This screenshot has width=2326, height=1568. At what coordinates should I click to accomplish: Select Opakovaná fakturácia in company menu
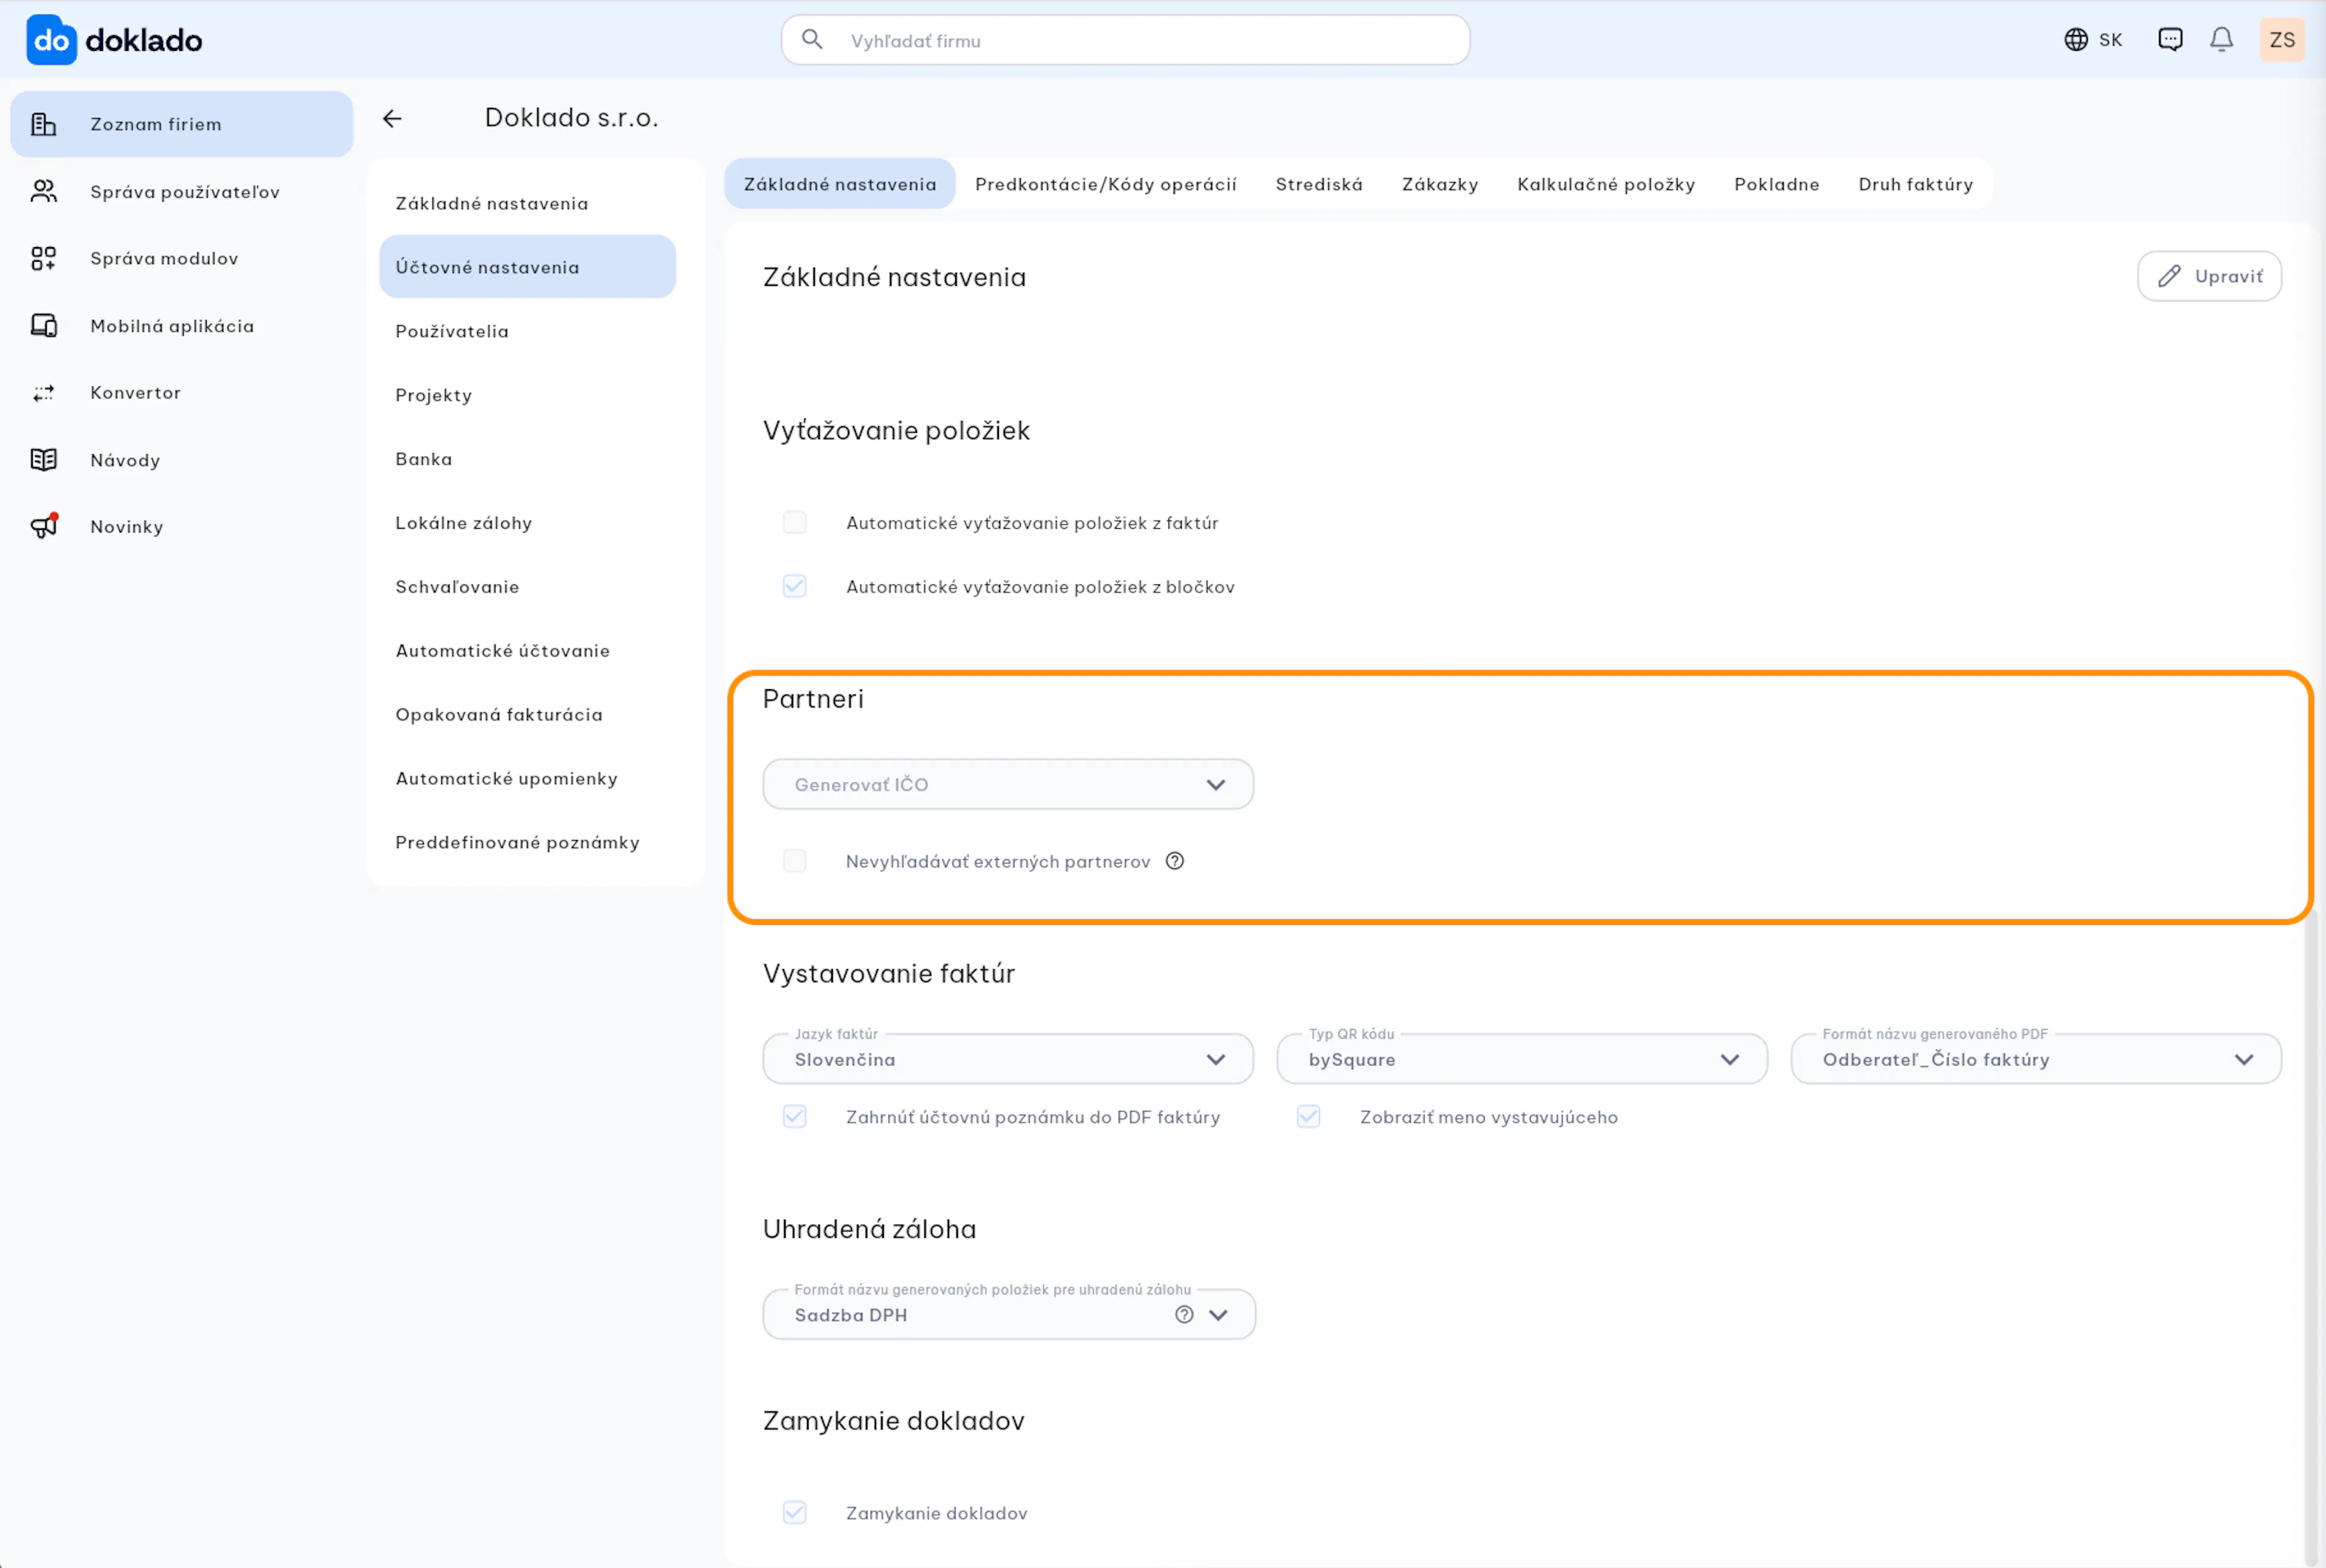(528, 715)
